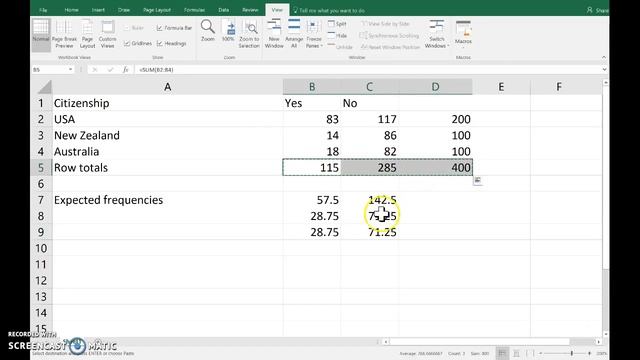
Task: Open the Zoom dialog
Action: click(x=208, y=31)
